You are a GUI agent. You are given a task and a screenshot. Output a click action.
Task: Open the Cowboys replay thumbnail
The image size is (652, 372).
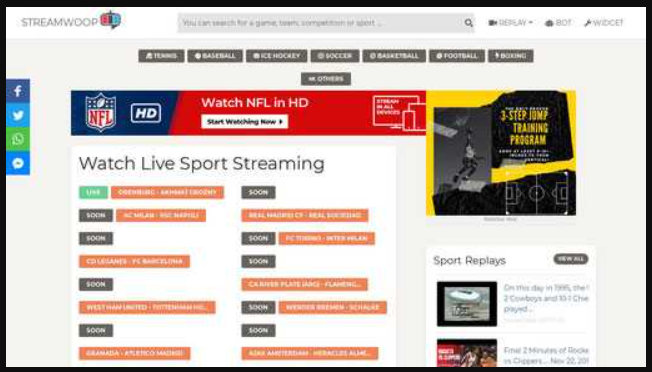[x=467, y=304]
